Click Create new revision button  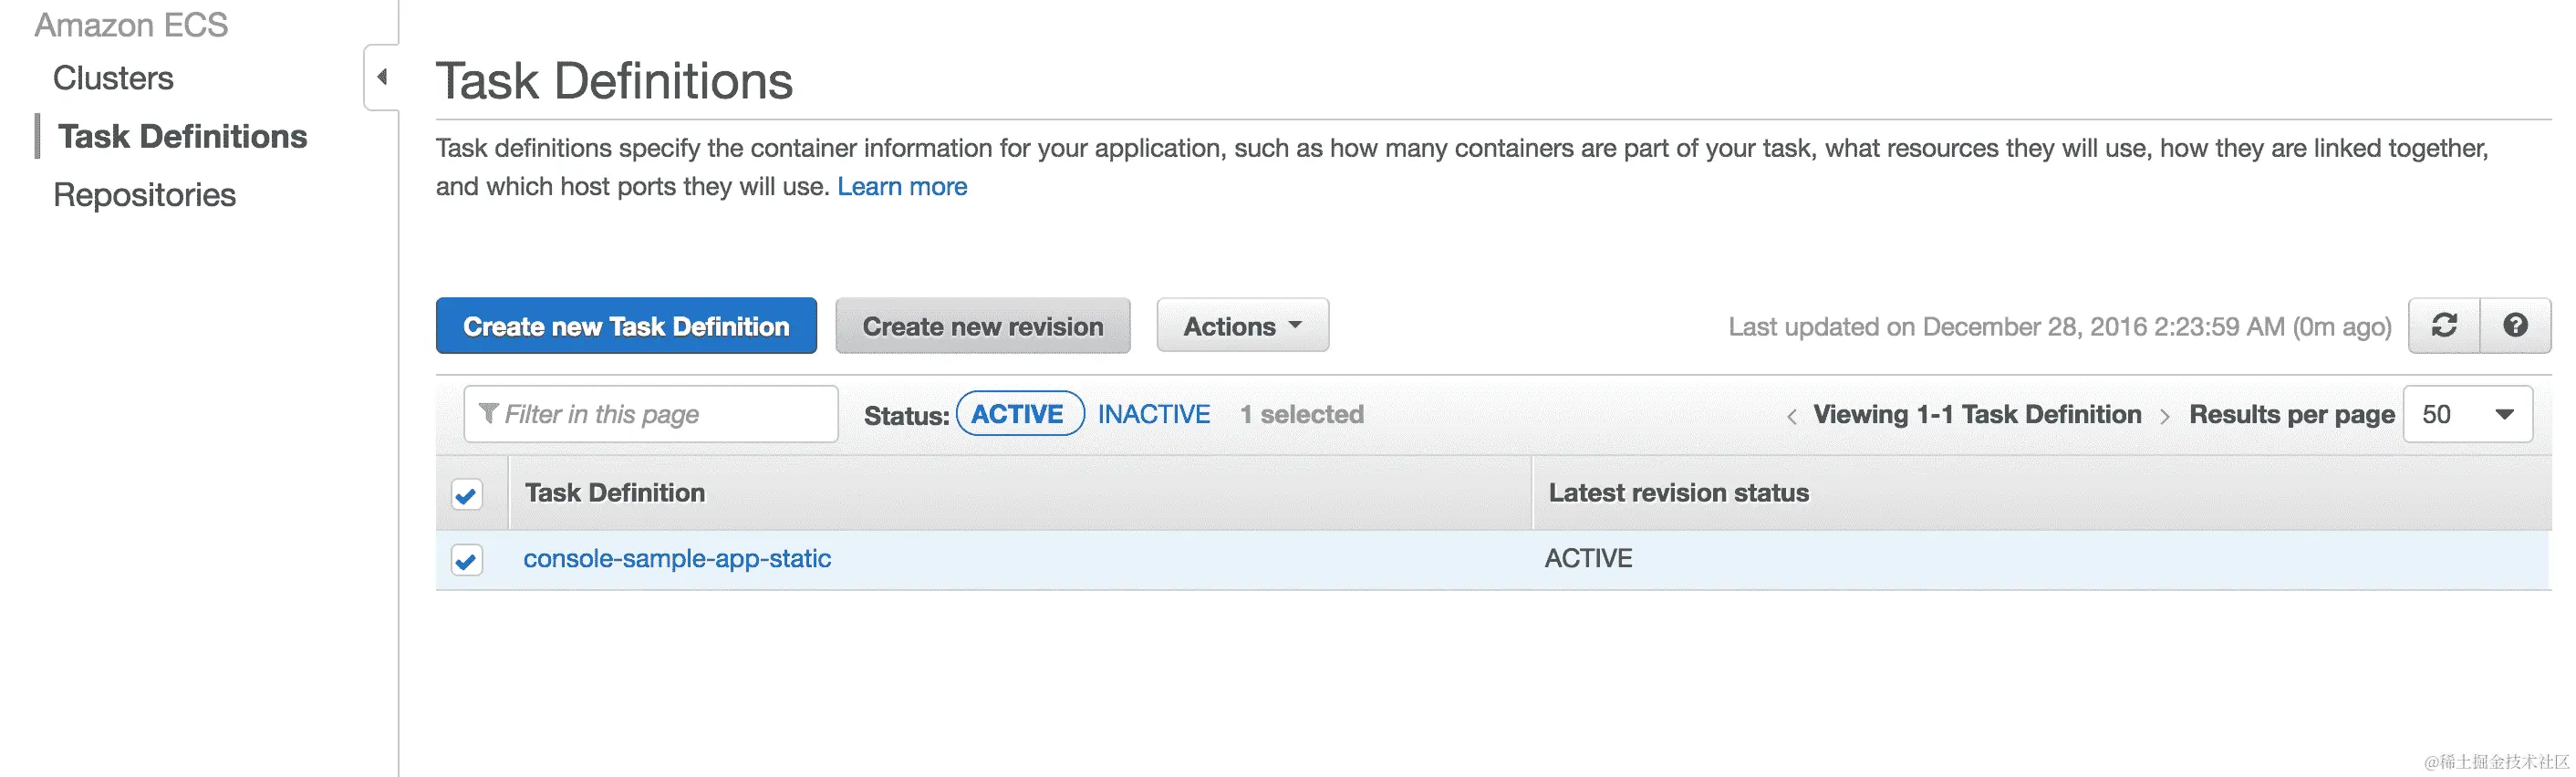(982, 326)
